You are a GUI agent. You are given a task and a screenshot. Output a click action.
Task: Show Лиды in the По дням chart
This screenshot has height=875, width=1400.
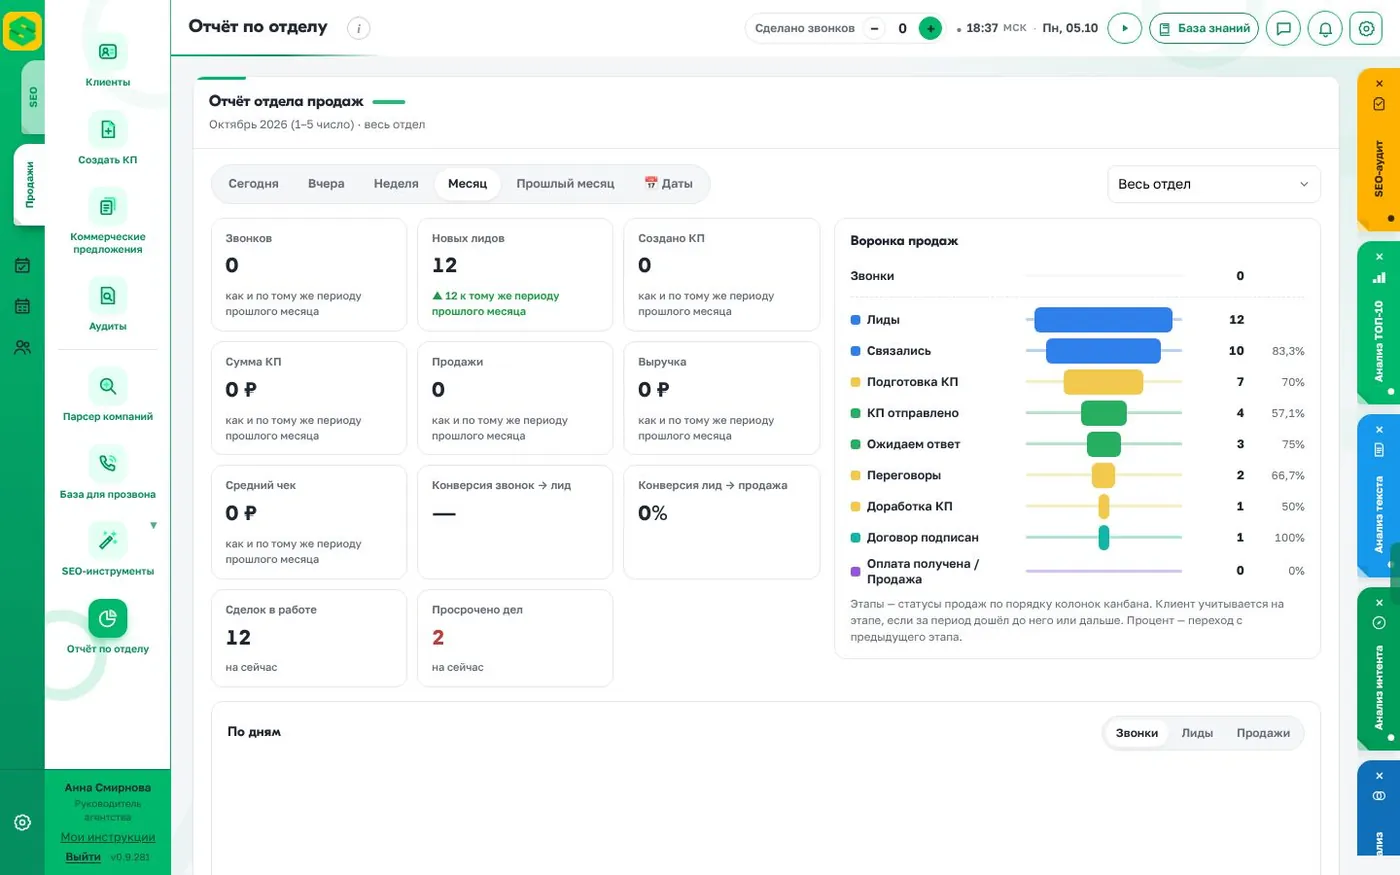pyautogui.click(x=1197, y=733)
